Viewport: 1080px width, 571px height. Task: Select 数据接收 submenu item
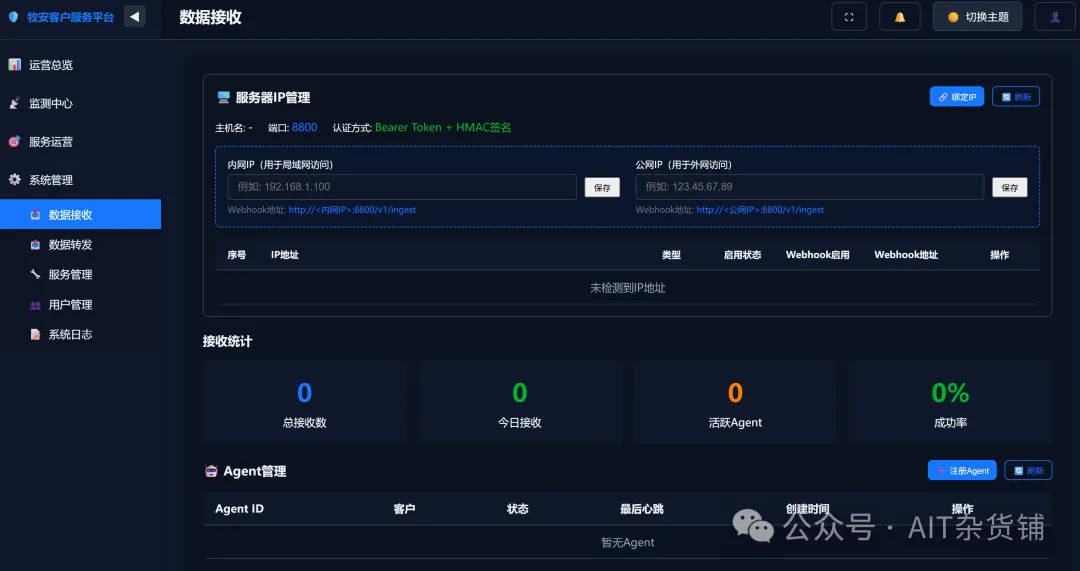(81, 214)
